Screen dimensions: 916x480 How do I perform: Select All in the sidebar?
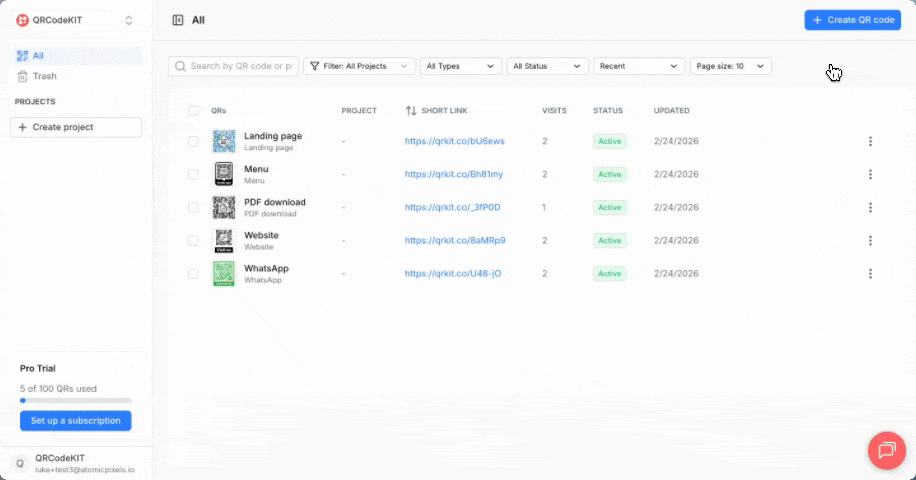[38, 56]
